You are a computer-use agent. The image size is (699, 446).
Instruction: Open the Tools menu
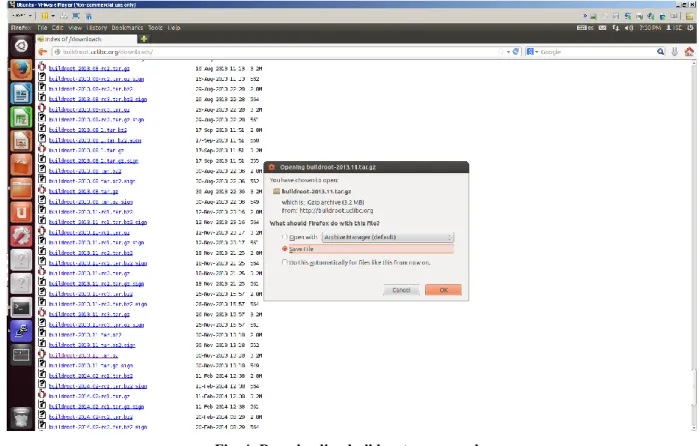point(155,28)
